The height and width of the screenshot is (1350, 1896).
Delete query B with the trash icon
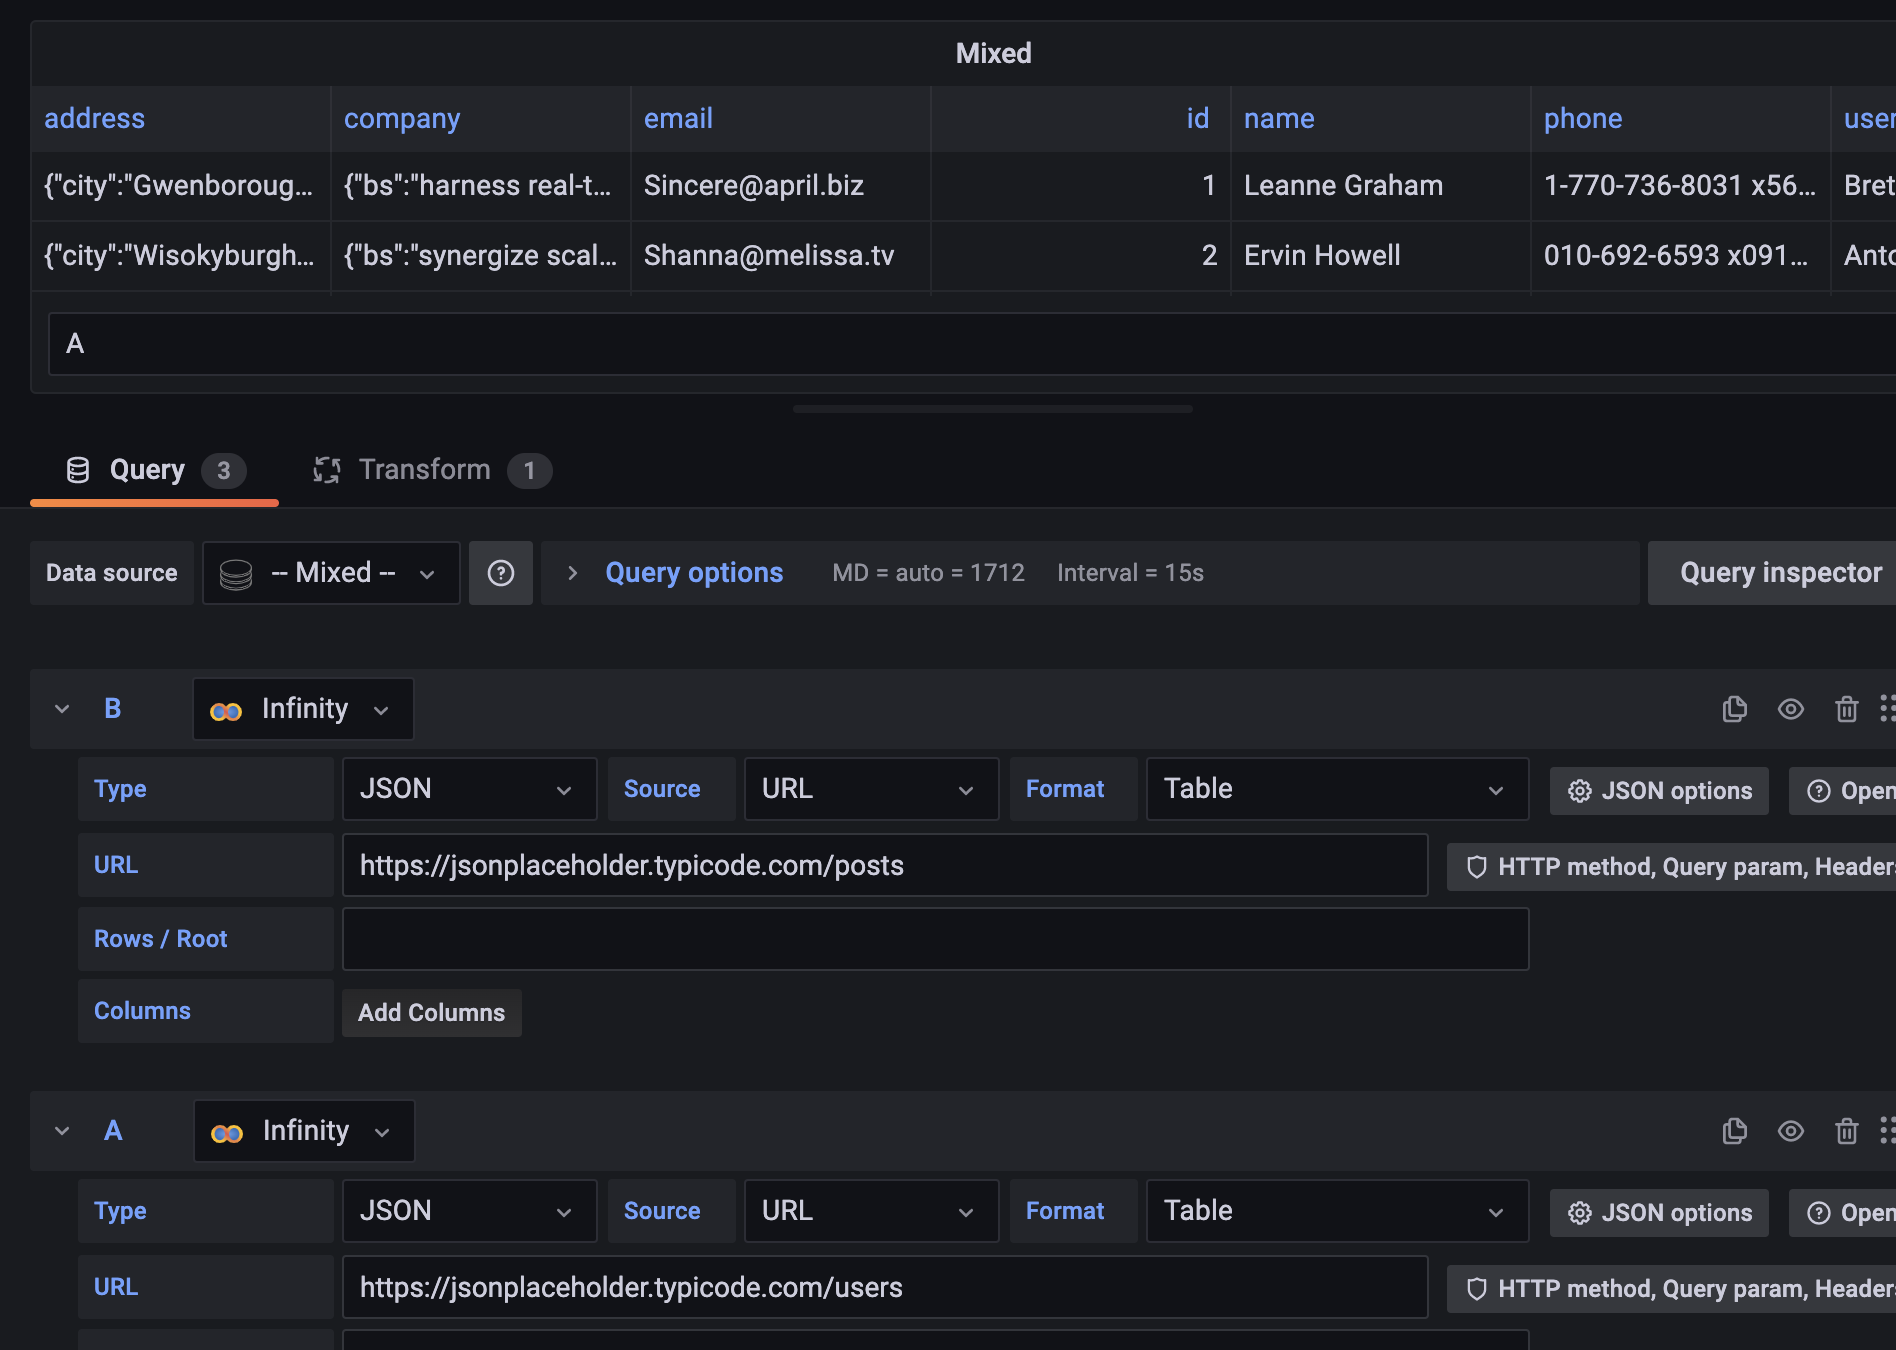(x=1847, y=709)
